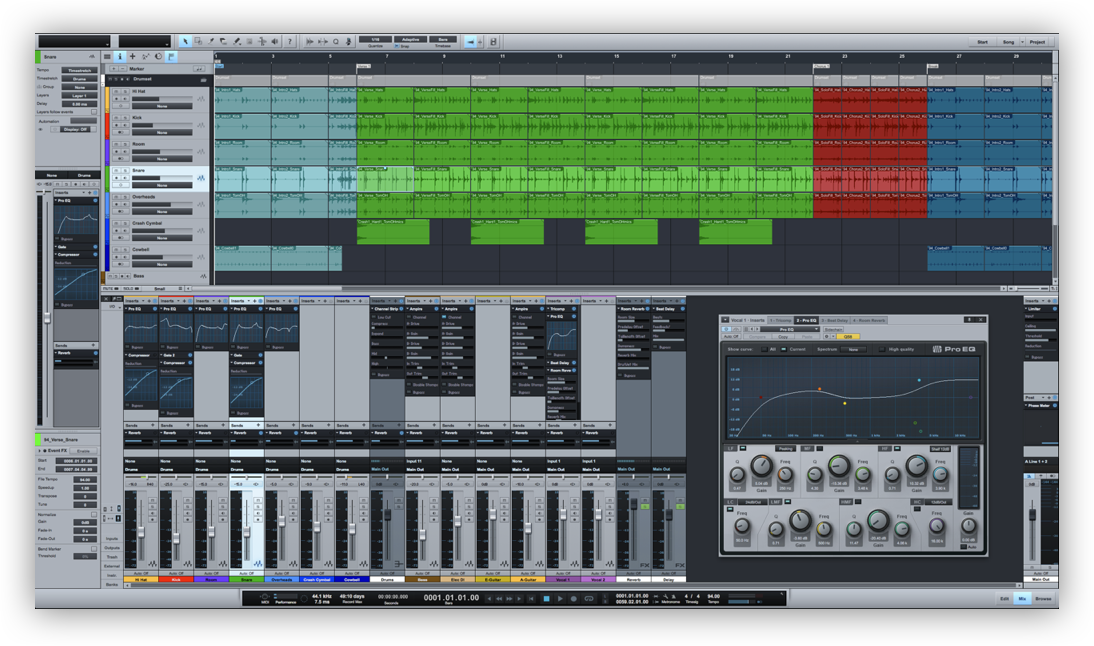
Task: Open the Group None dropdown in the inspector
Action: pos(80,87)
